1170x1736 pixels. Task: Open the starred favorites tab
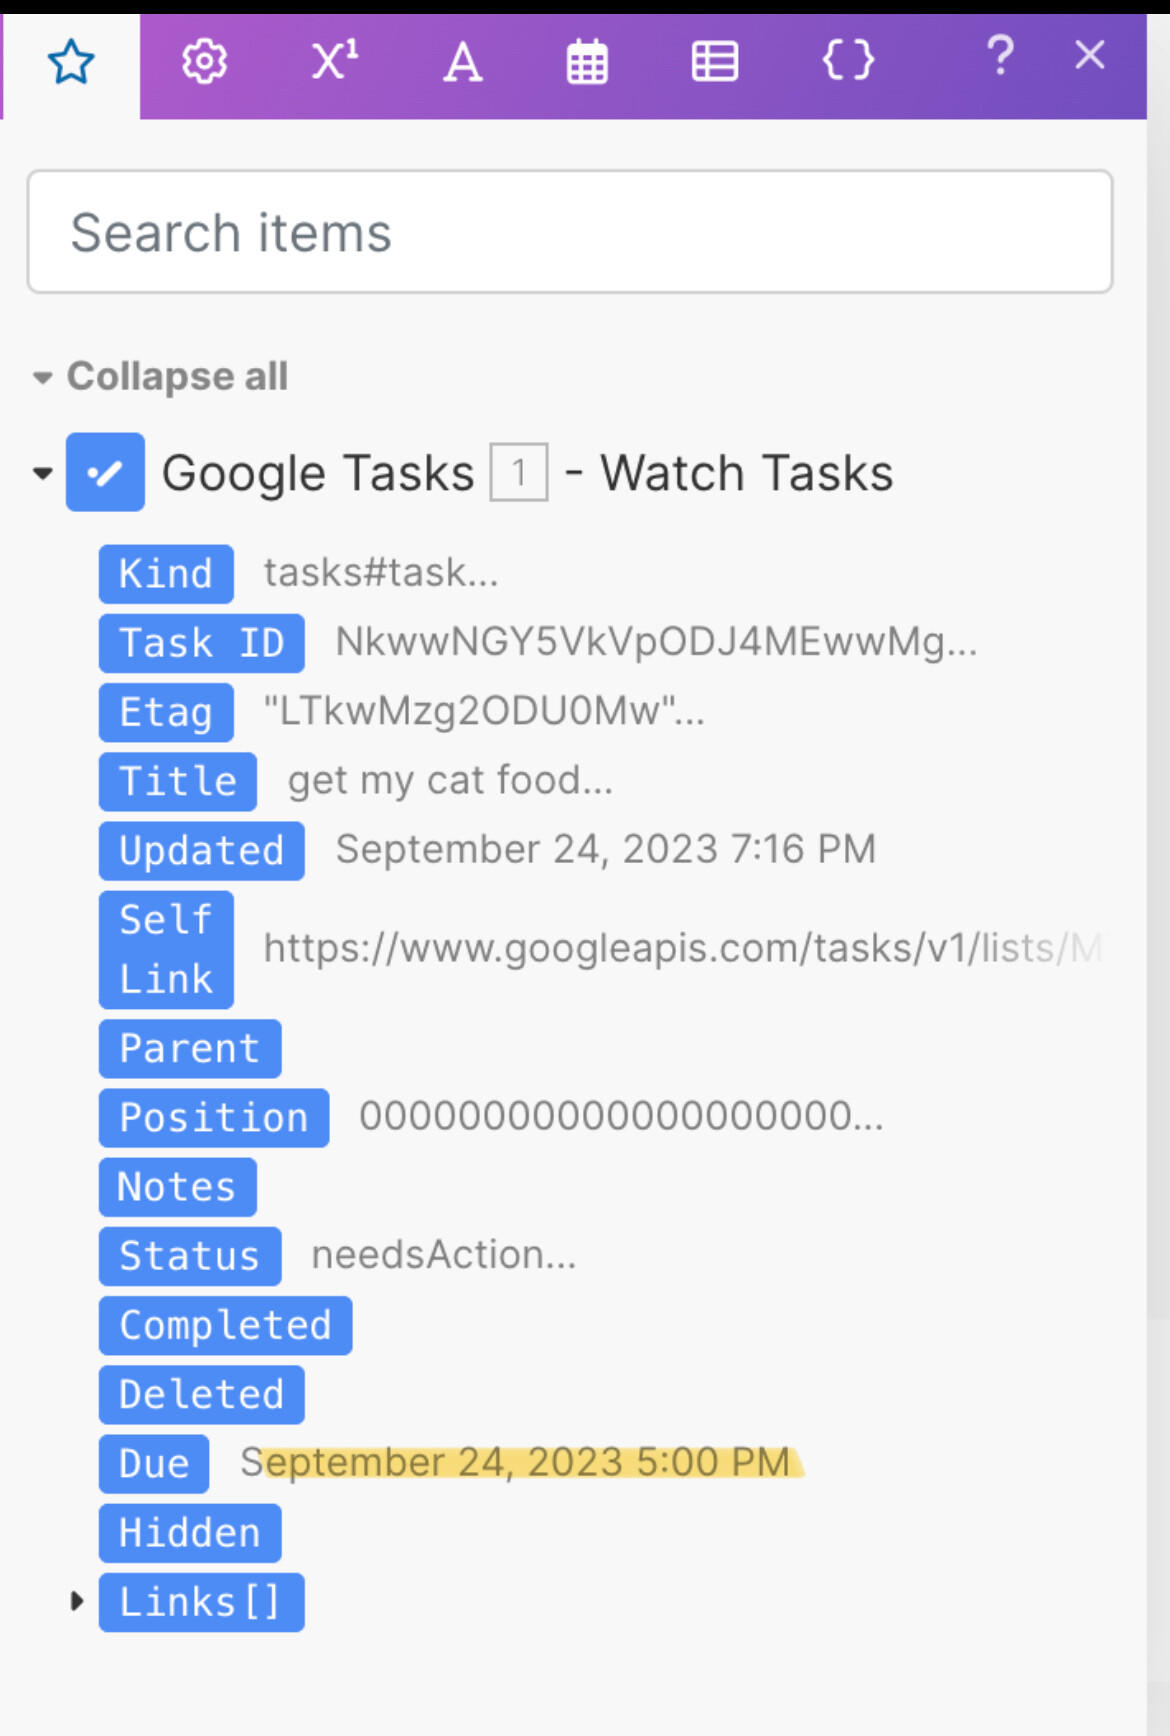click(71, 64)
